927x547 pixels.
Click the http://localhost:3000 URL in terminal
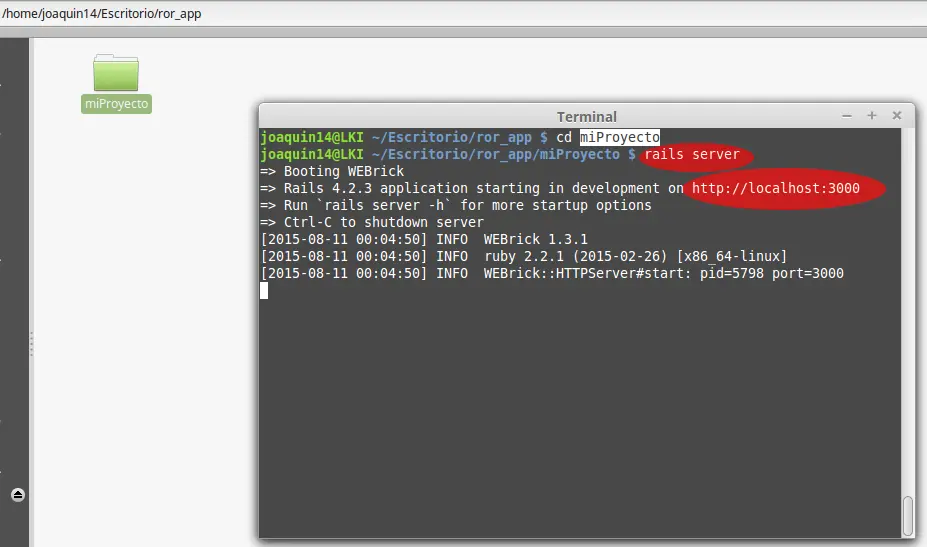(x=776, y=189)
